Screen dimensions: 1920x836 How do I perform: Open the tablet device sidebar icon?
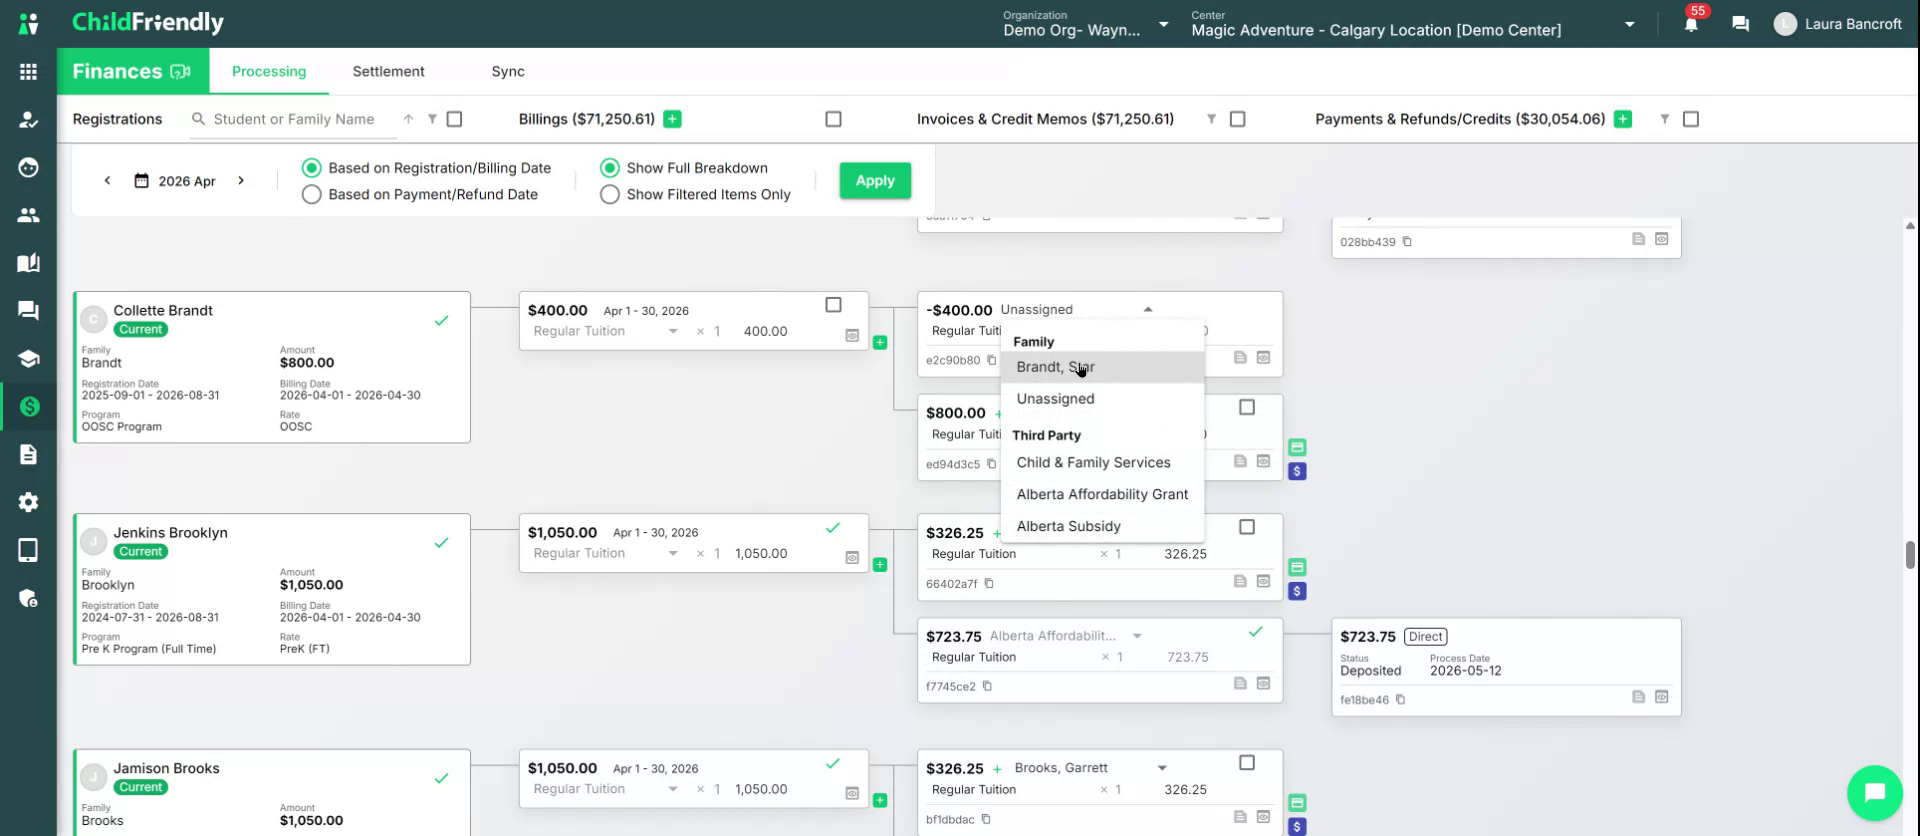pos(28,550)
